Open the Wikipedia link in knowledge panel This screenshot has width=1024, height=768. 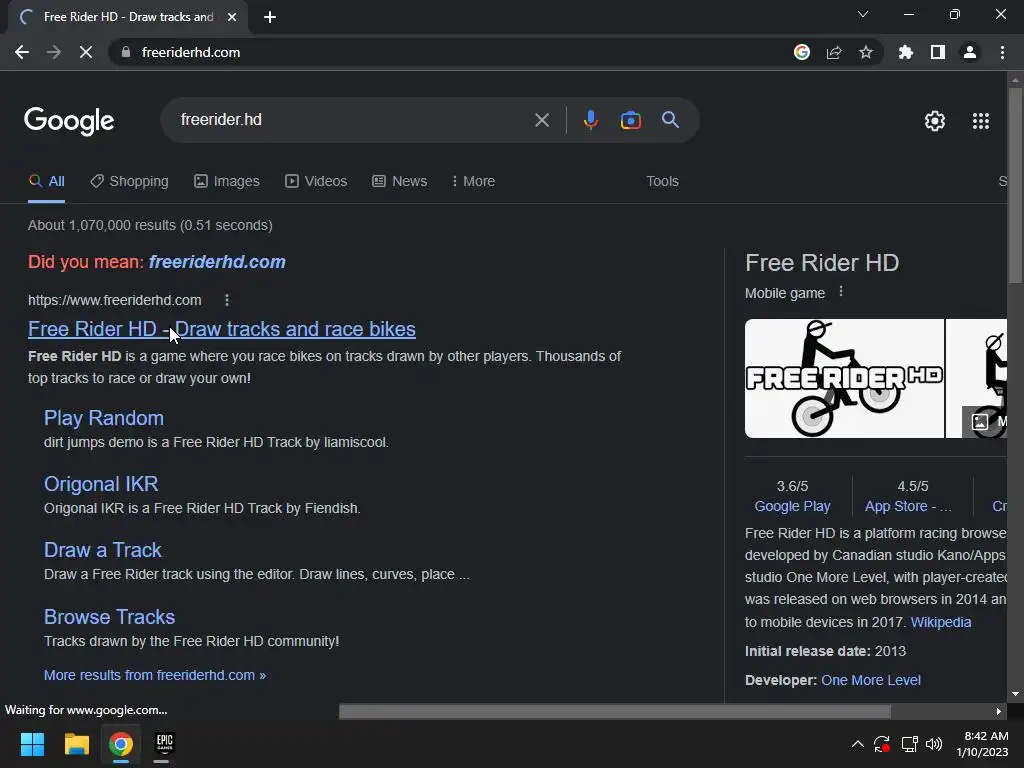(x=940, y=622)
